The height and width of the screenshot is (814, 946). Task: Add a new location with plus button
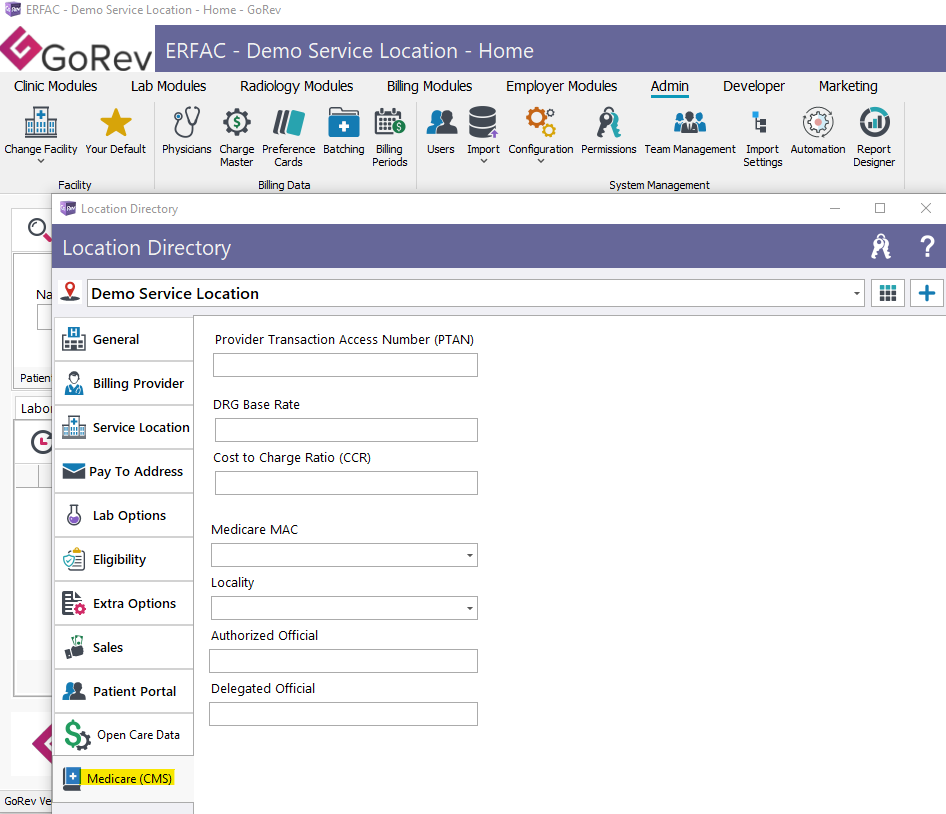927,293
